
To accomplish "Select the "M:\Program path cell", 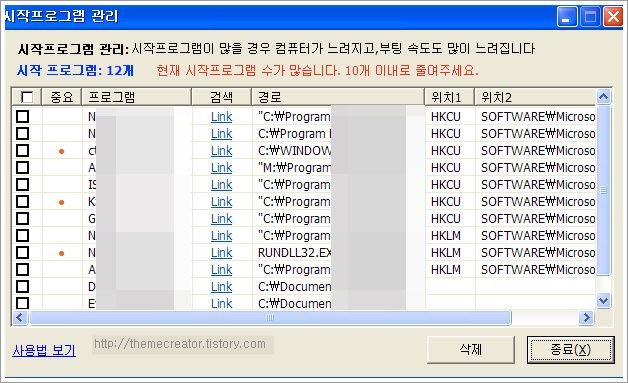I will click(x=295, y=167).
